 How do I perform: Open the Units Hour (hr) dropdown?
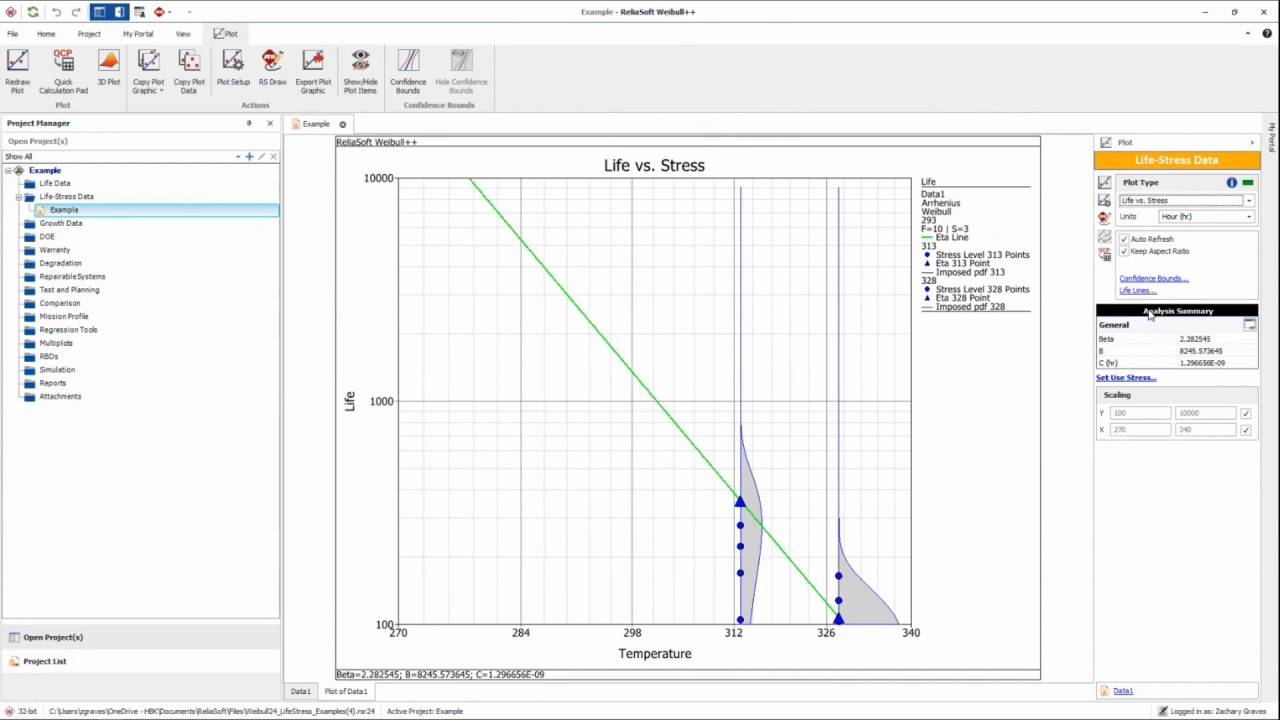1249,217
